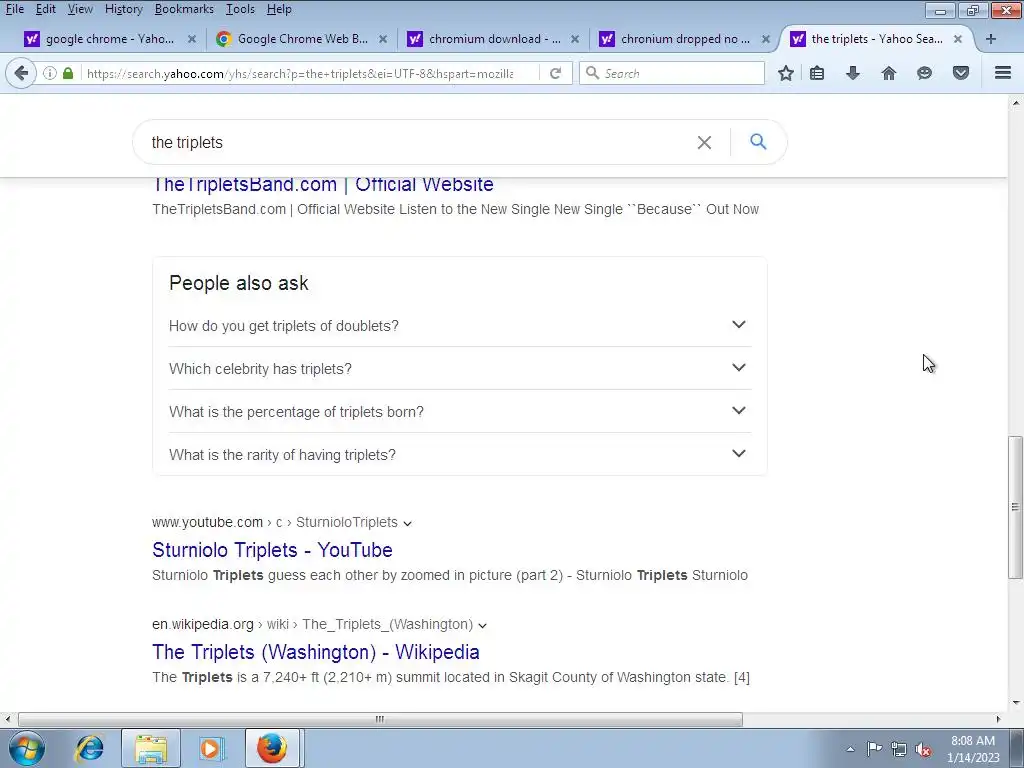Switch to 'chronium dropped no' tab
Viewport: 1024px width, 768px height.
(x=685, y=39)
